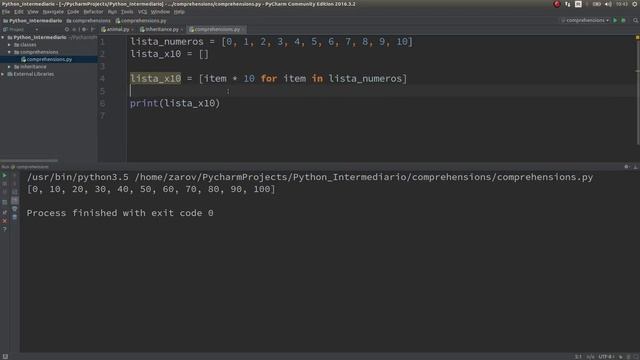The height and width of the screenshot is (360, 640).
Task: Click 'Process finished with exit code 0' text
Action: pos(120,213)
